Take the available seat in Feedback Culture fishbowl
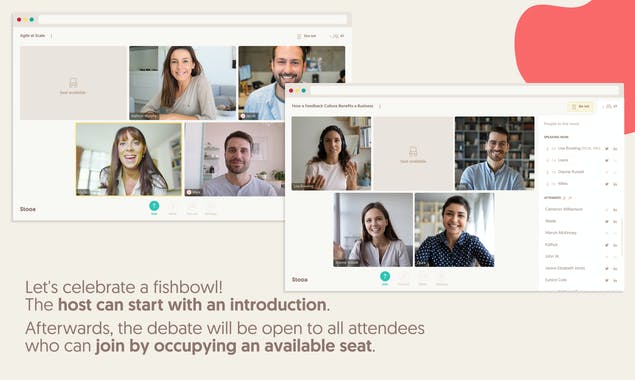Viewport: 635px width, 380px height. click(x=413, y=154)
